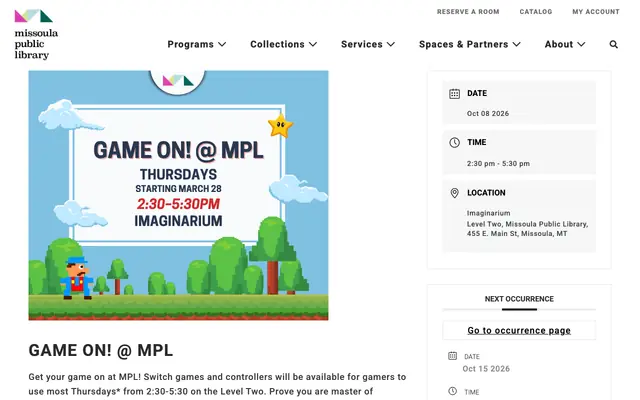Open the site search magnifier icon
This screenshot has height=400, width=640.
(x=613, y=44)
